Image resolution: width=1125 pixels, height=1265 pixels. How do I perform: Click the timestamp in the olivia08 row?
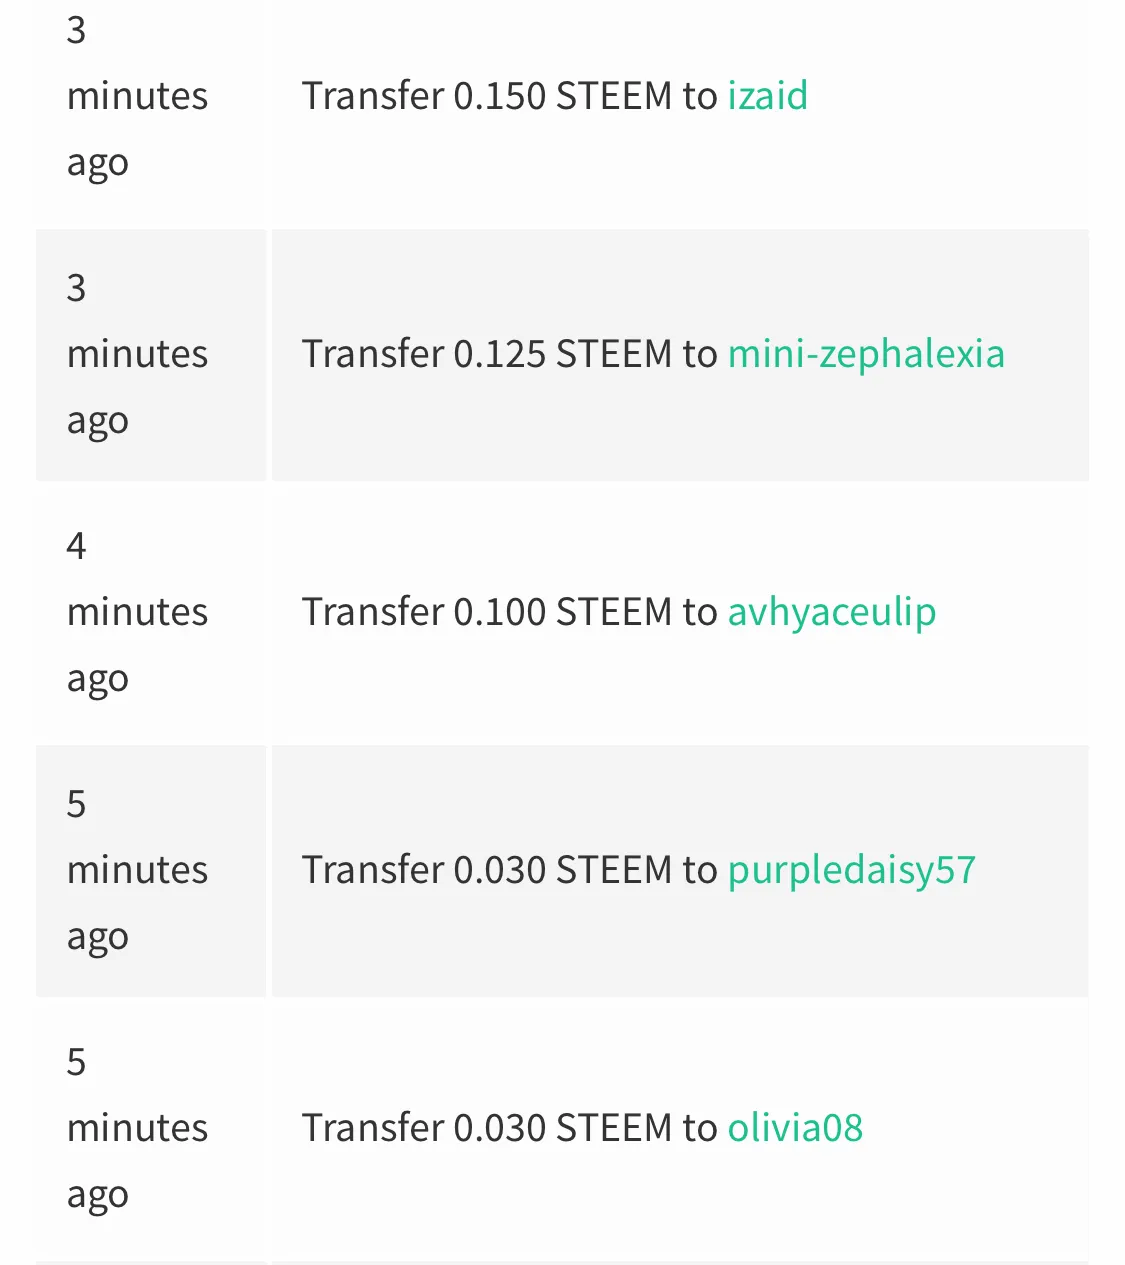(137, 1128)
